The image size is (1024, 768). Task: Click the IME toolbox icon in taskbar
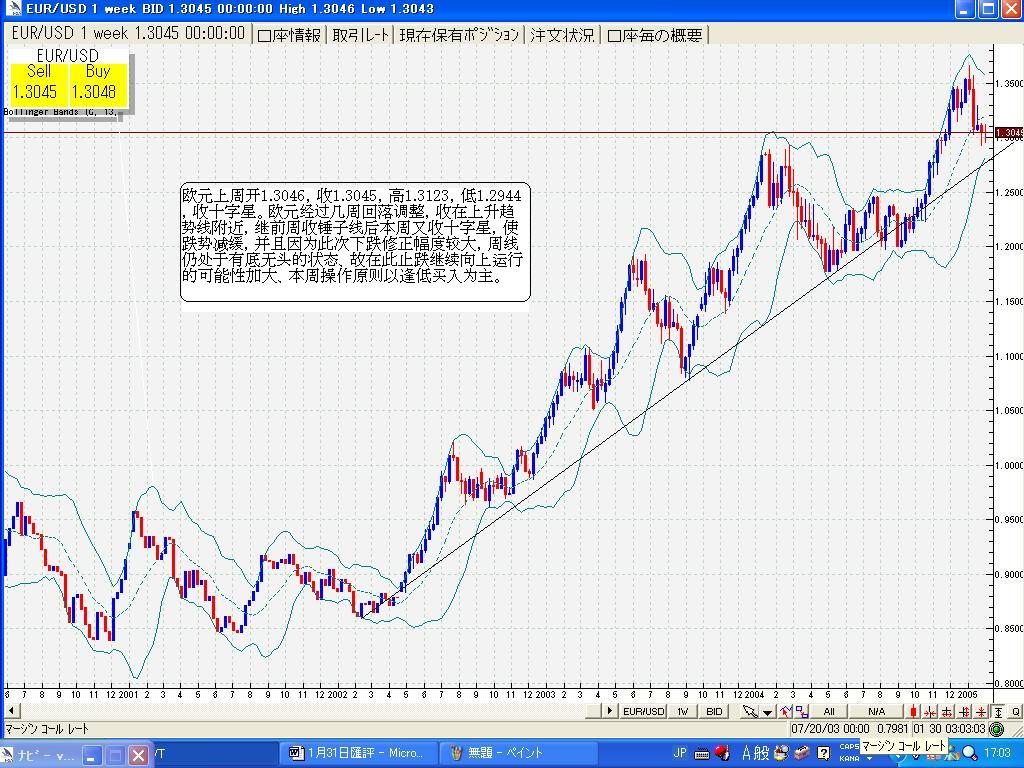(802, 753)
